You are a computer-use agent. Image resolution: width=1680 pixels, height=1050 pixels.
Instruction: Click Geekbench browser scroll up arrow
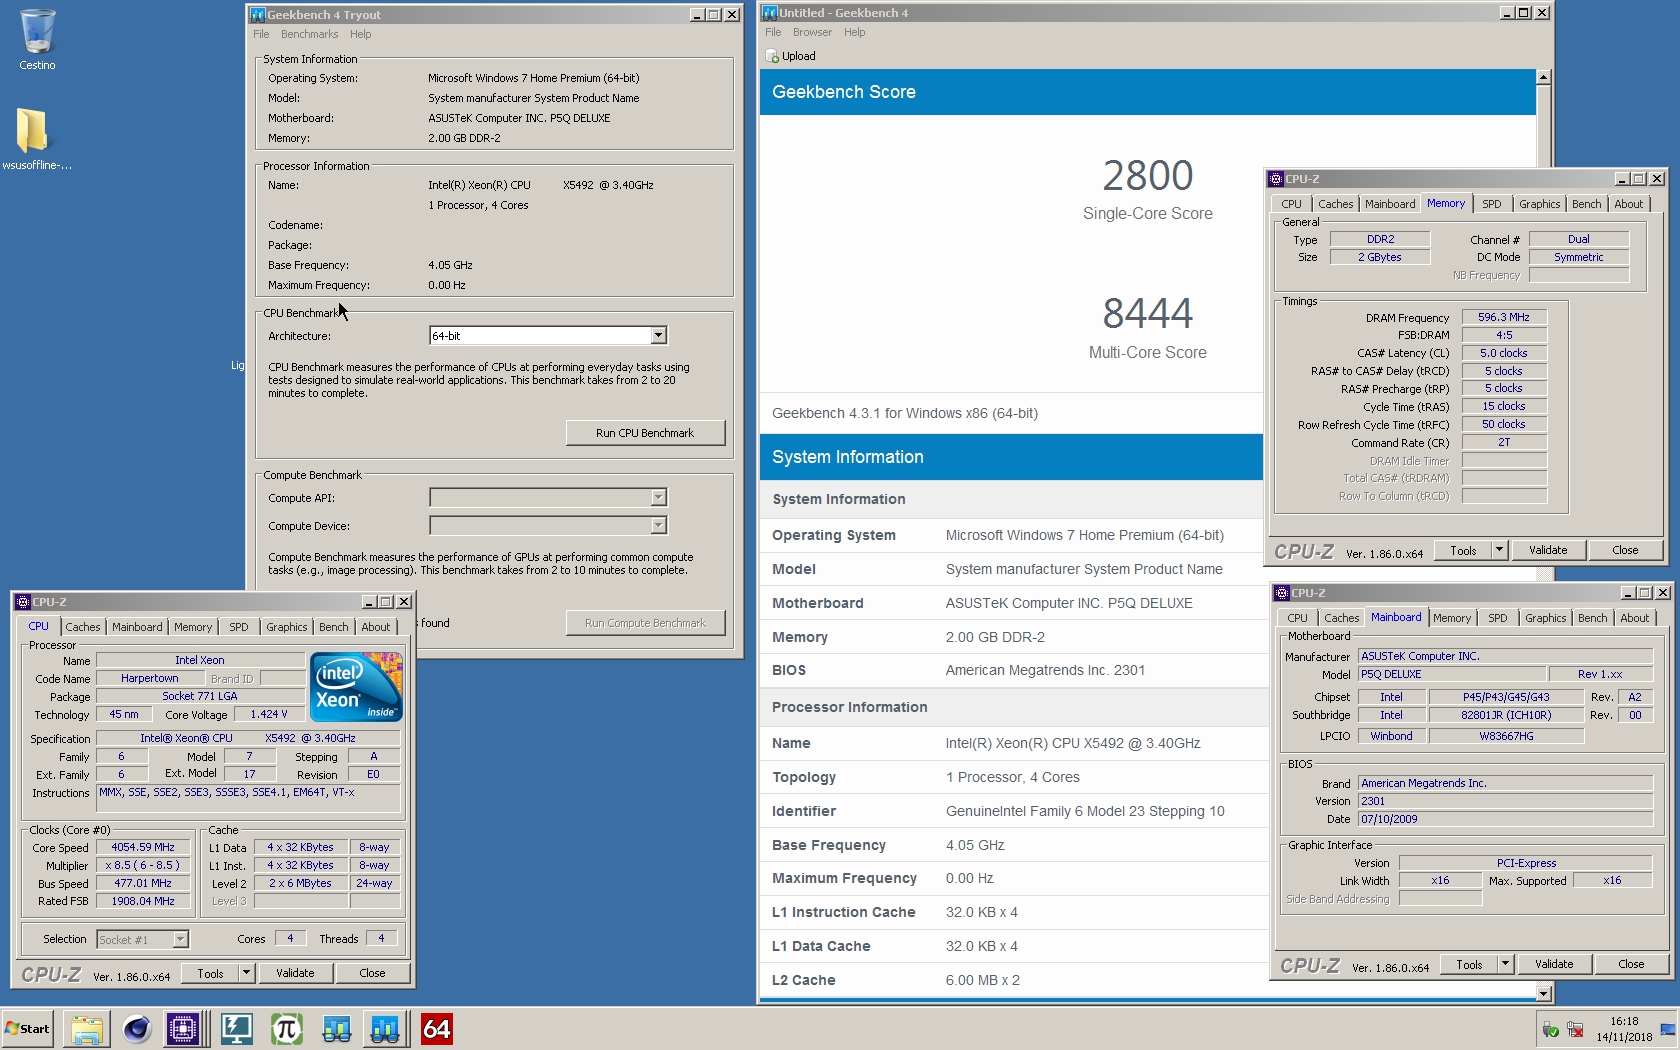tap(1543, 77)
